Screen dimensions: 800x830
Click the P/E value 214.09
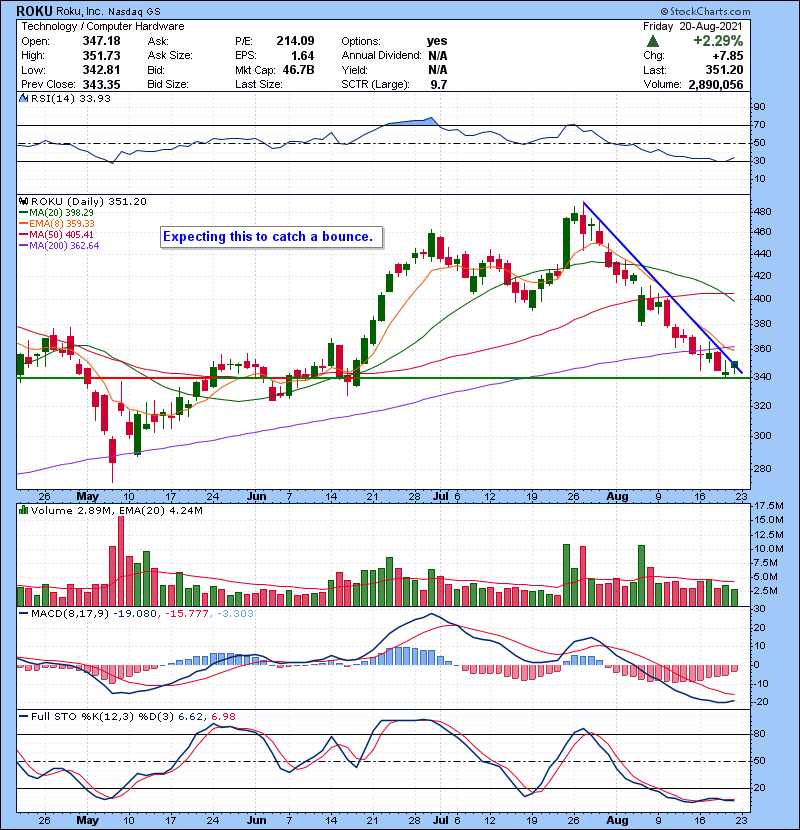point(295,41)
